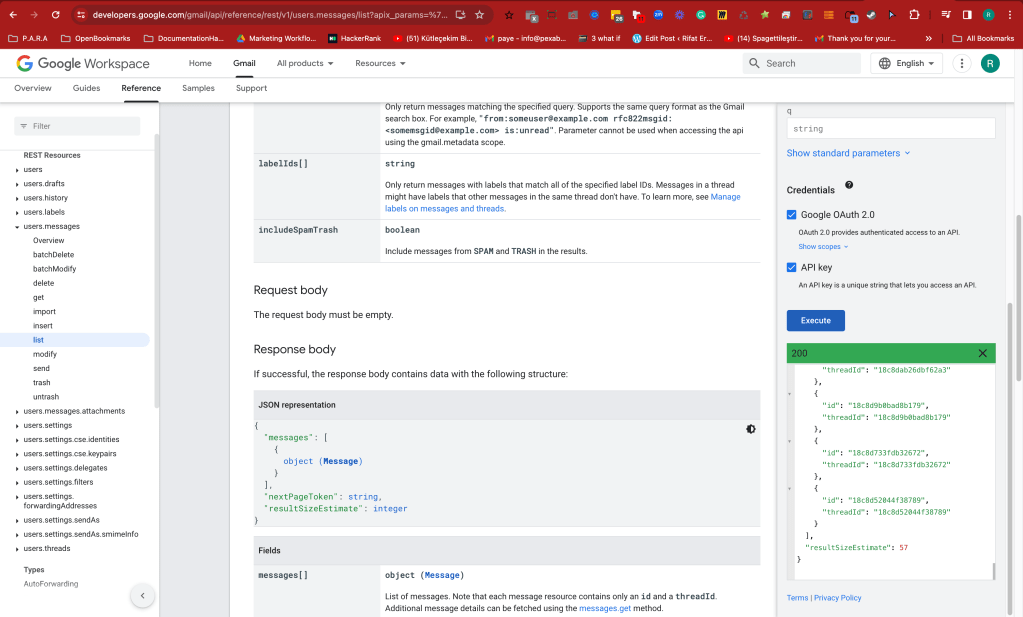Bookmark this page with the star icon
The height and width of the screenshot is (617, 1023).
(x=480, y=14)
